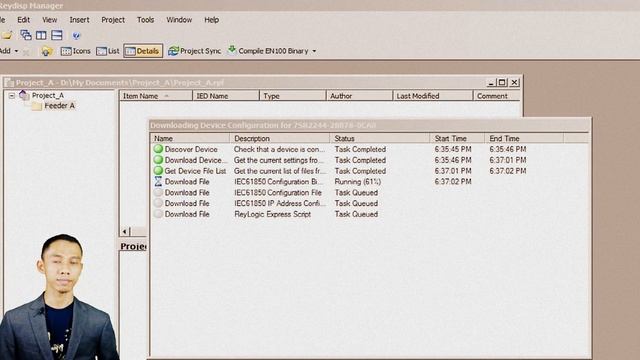The height and width of the screenshot is (360, 640).
Task: Switch to Icons view
Action: 76,51
